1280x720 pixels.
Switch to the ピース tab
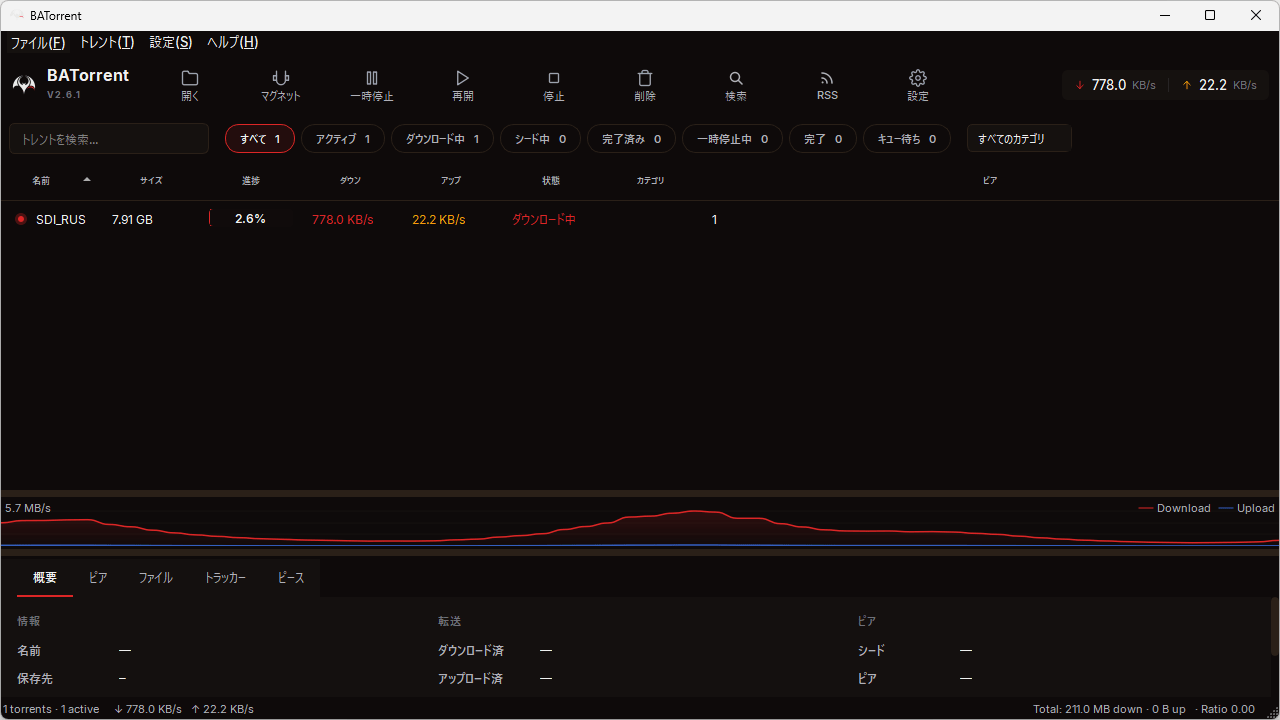[x=291, y=578]
